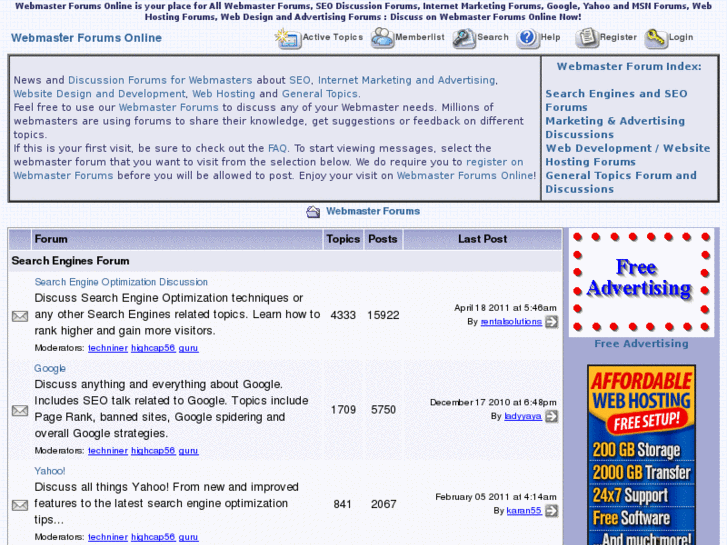Click envelope icon for Google forum
Viewport: 727px width, 545px height.
(x=19, y=411)
